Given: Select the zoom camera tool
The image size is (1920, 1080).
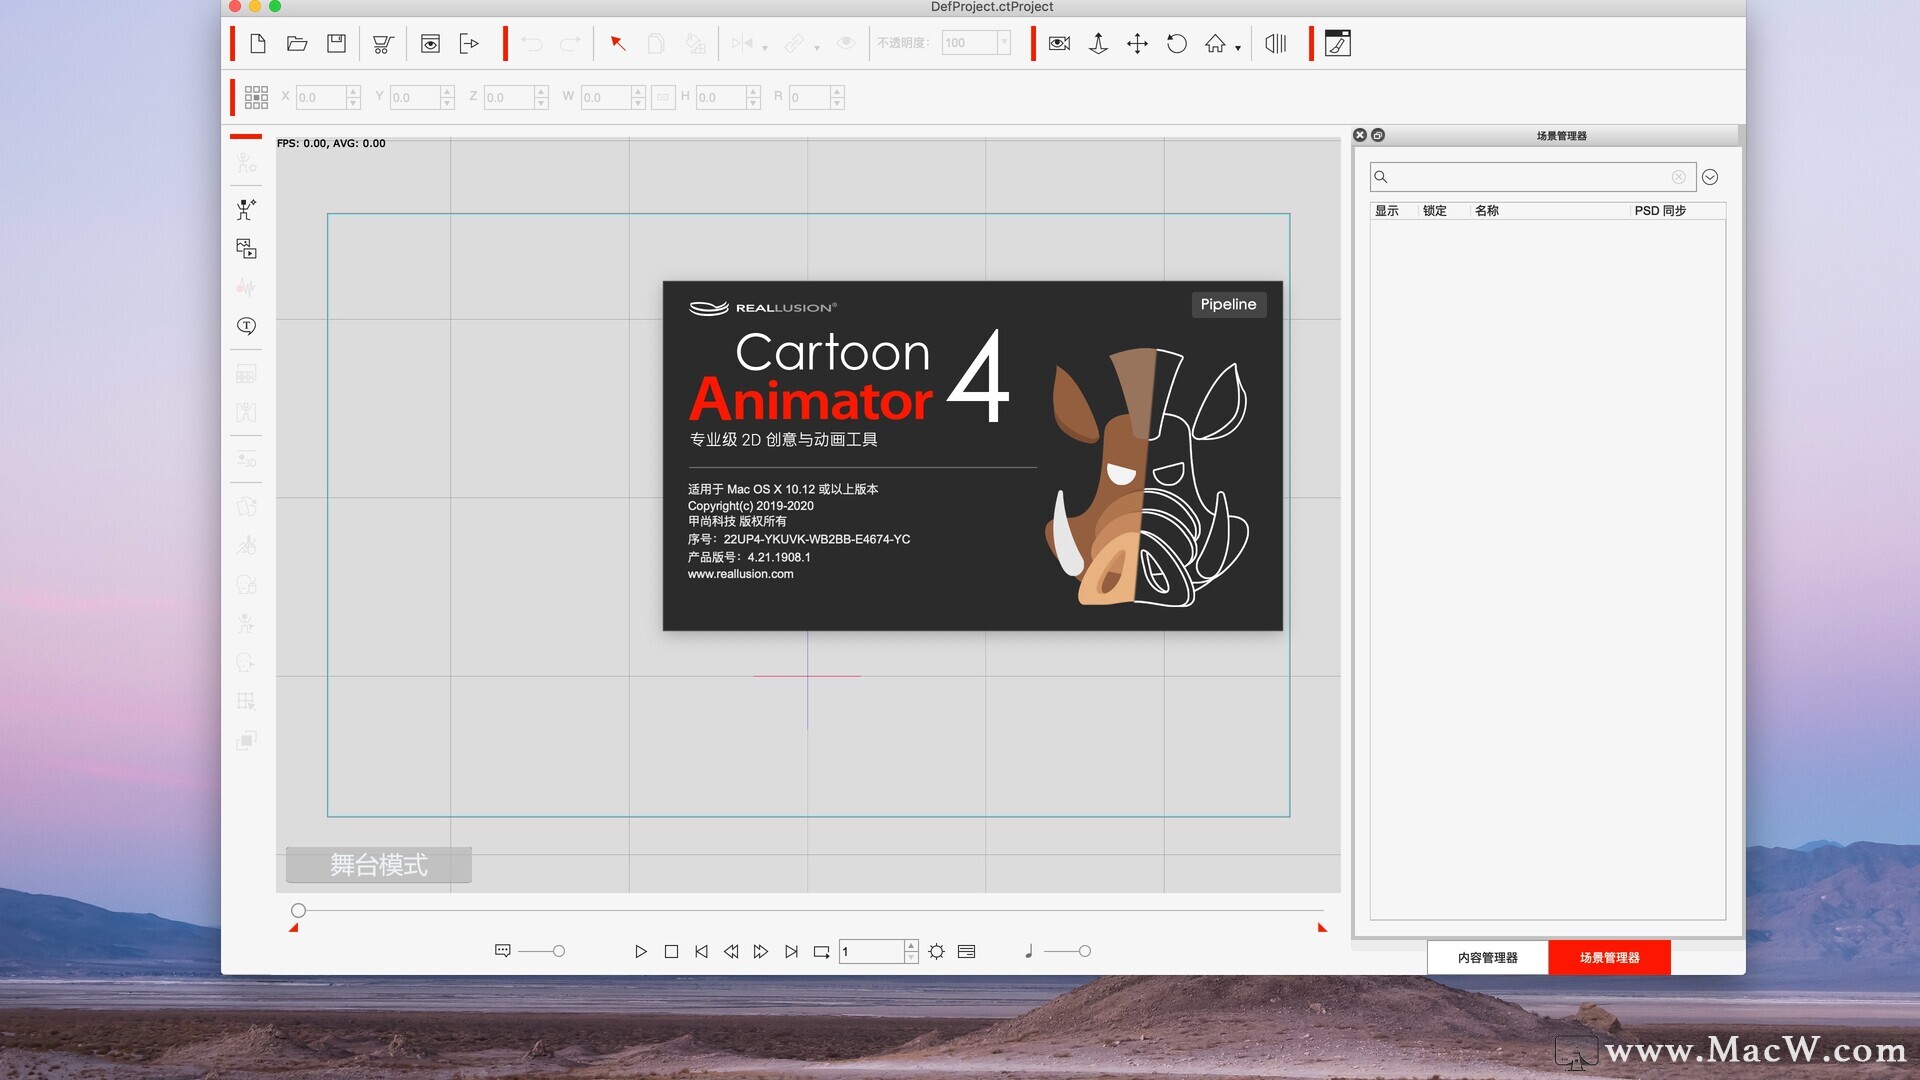Looking at the screenshot, I should 1098,43.
